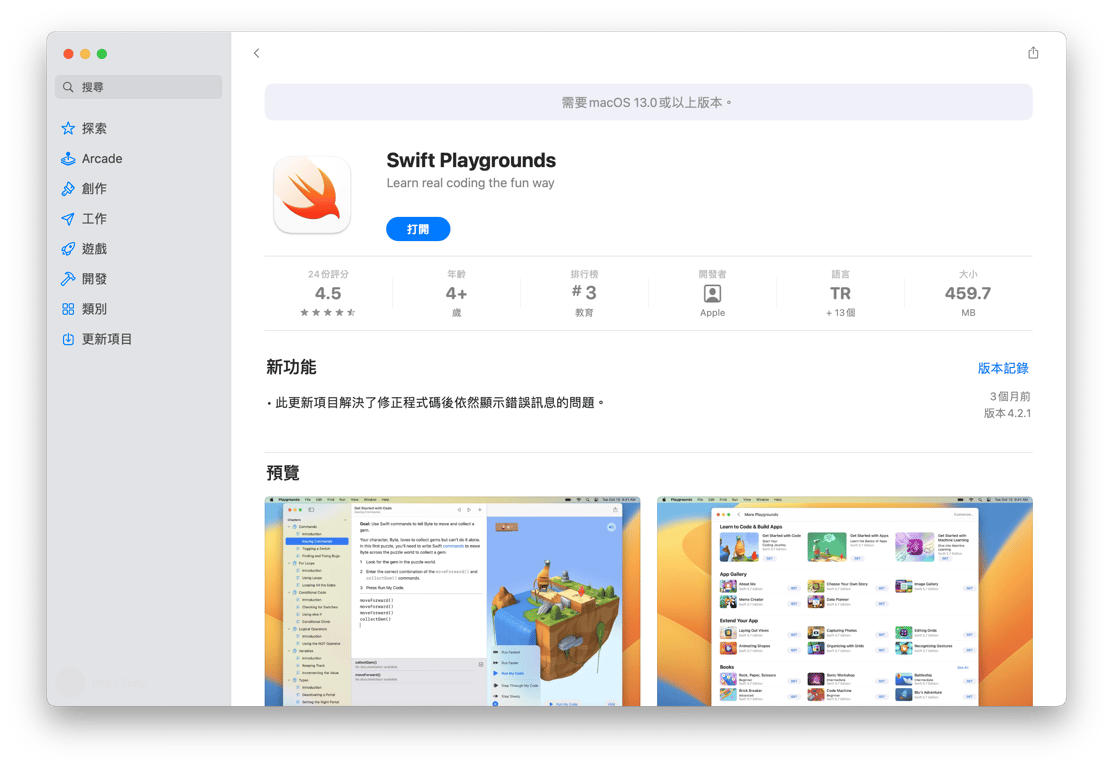Click the 打開 open button
The image size is (1113, 768).
(x=418, y=229)
